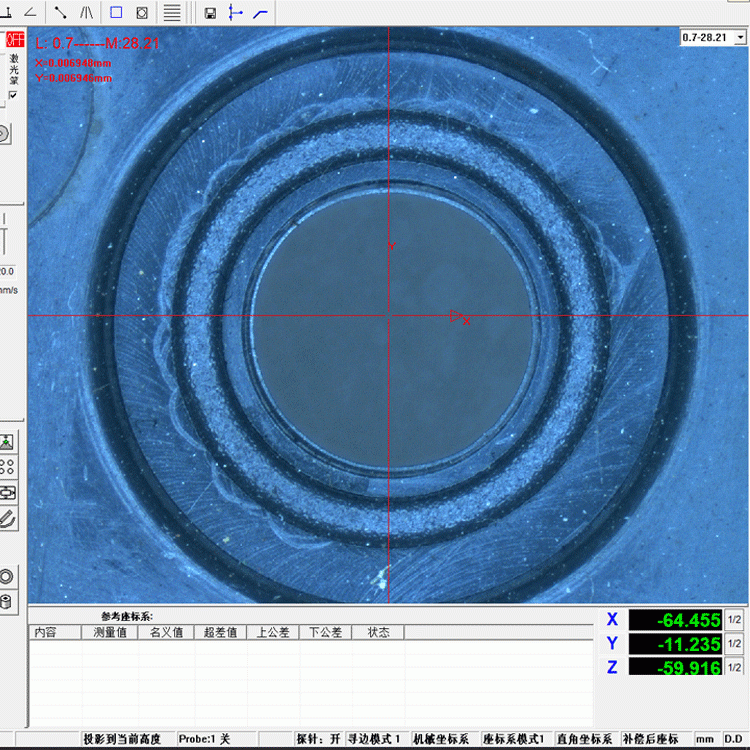This screenshot has width=750, height=750.
Task: Select the blue step-curve tool icon
Action: coord(261,13)
